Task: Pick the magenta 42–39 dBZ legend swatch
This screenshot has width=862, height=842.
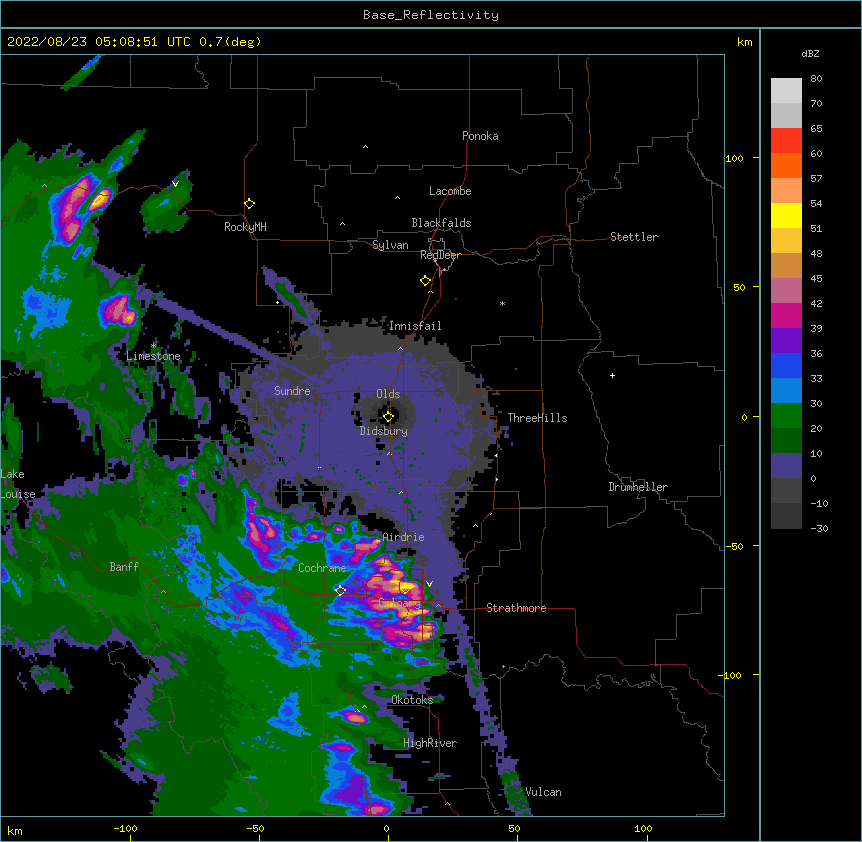Action: click(786, 315)
